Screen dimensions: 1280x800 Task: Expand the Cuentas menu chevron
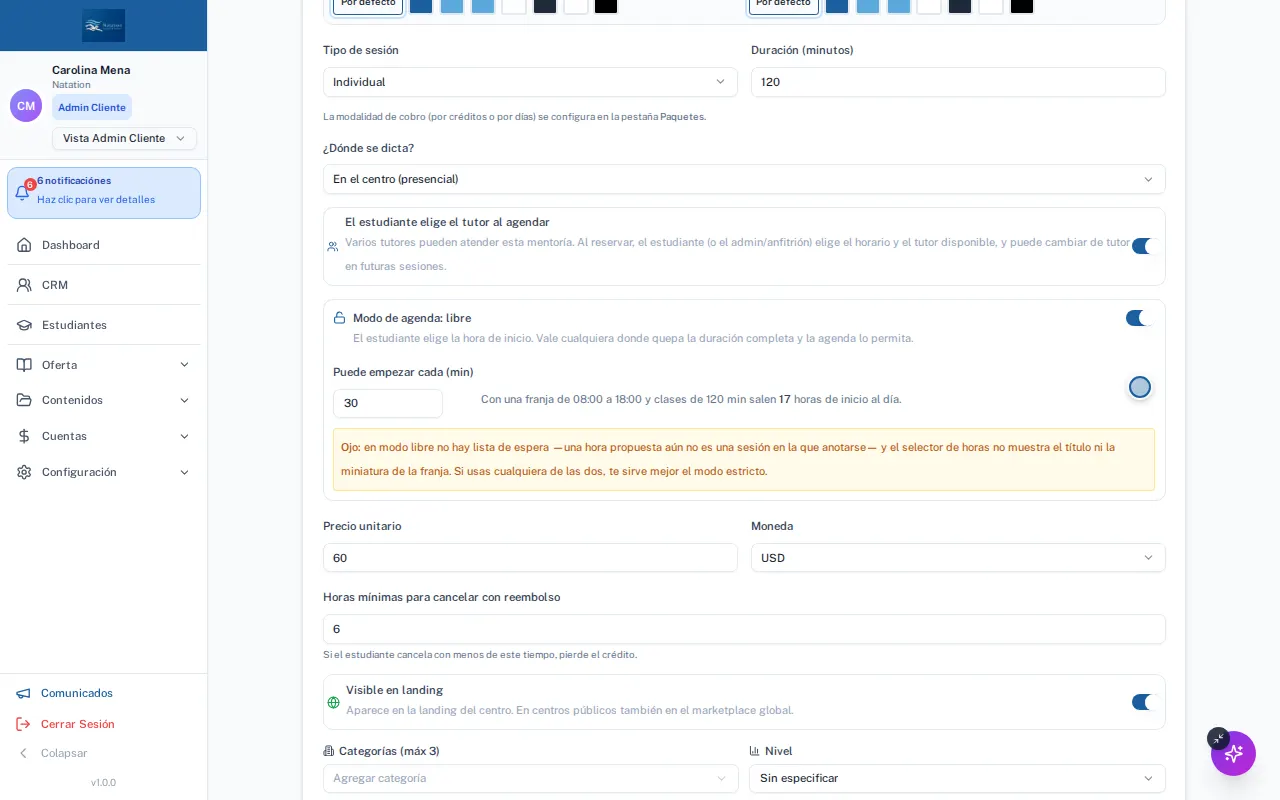pyautogui.click(x=184, y=436)
